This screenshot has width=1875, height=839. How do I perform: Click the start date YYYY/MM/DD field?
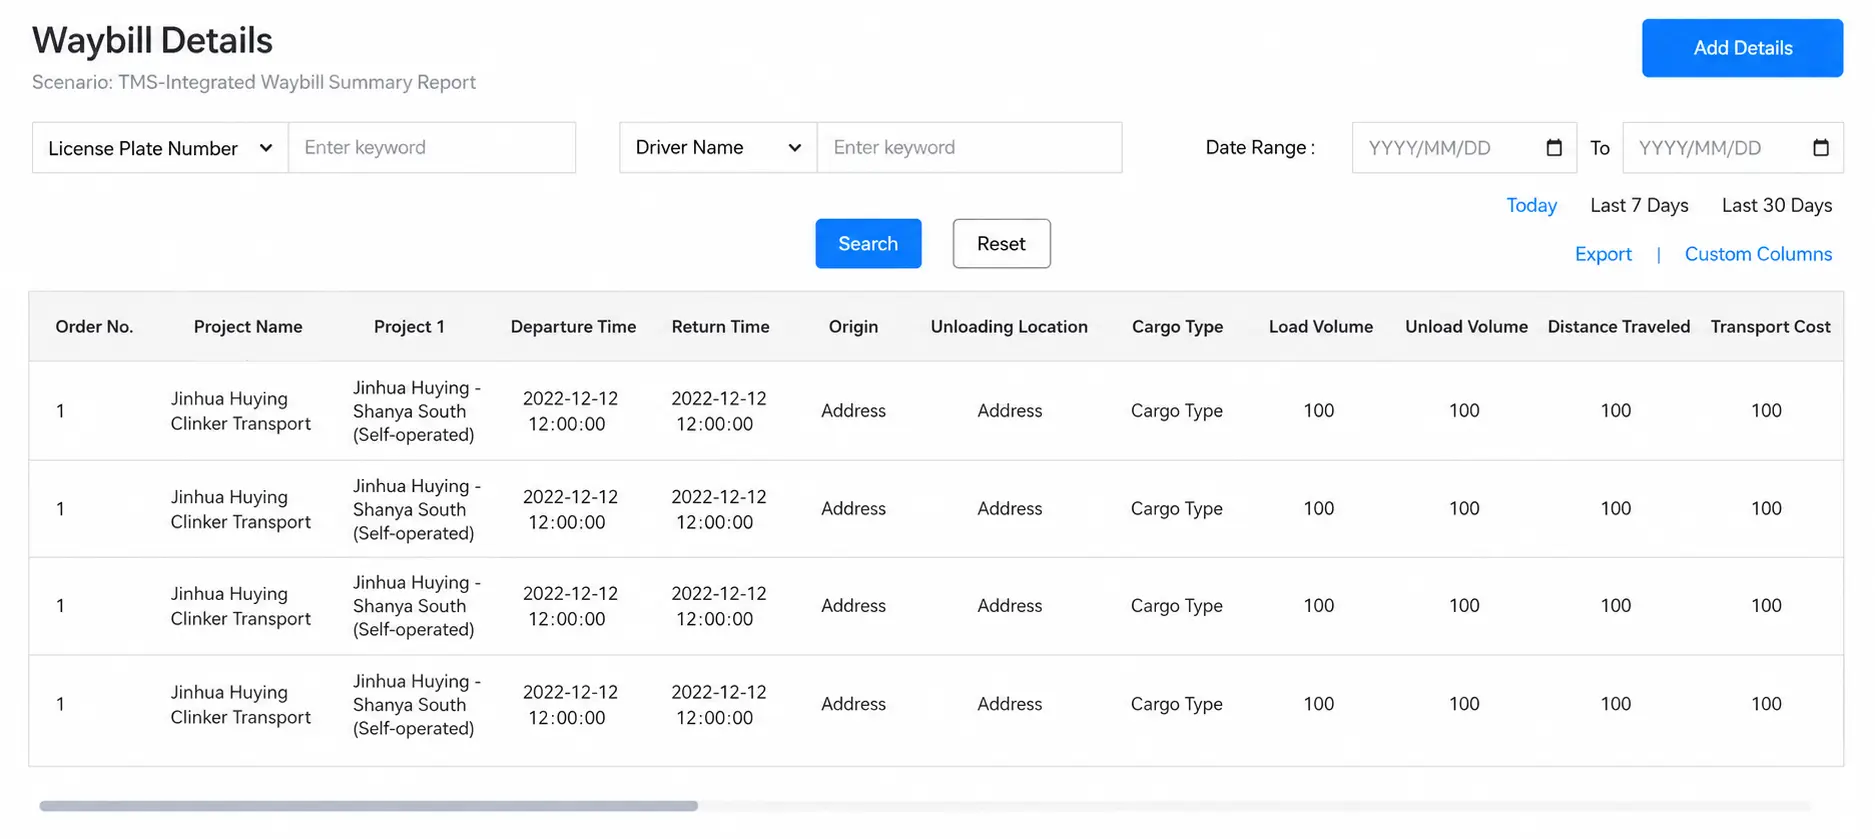(x=1464, y=148)
